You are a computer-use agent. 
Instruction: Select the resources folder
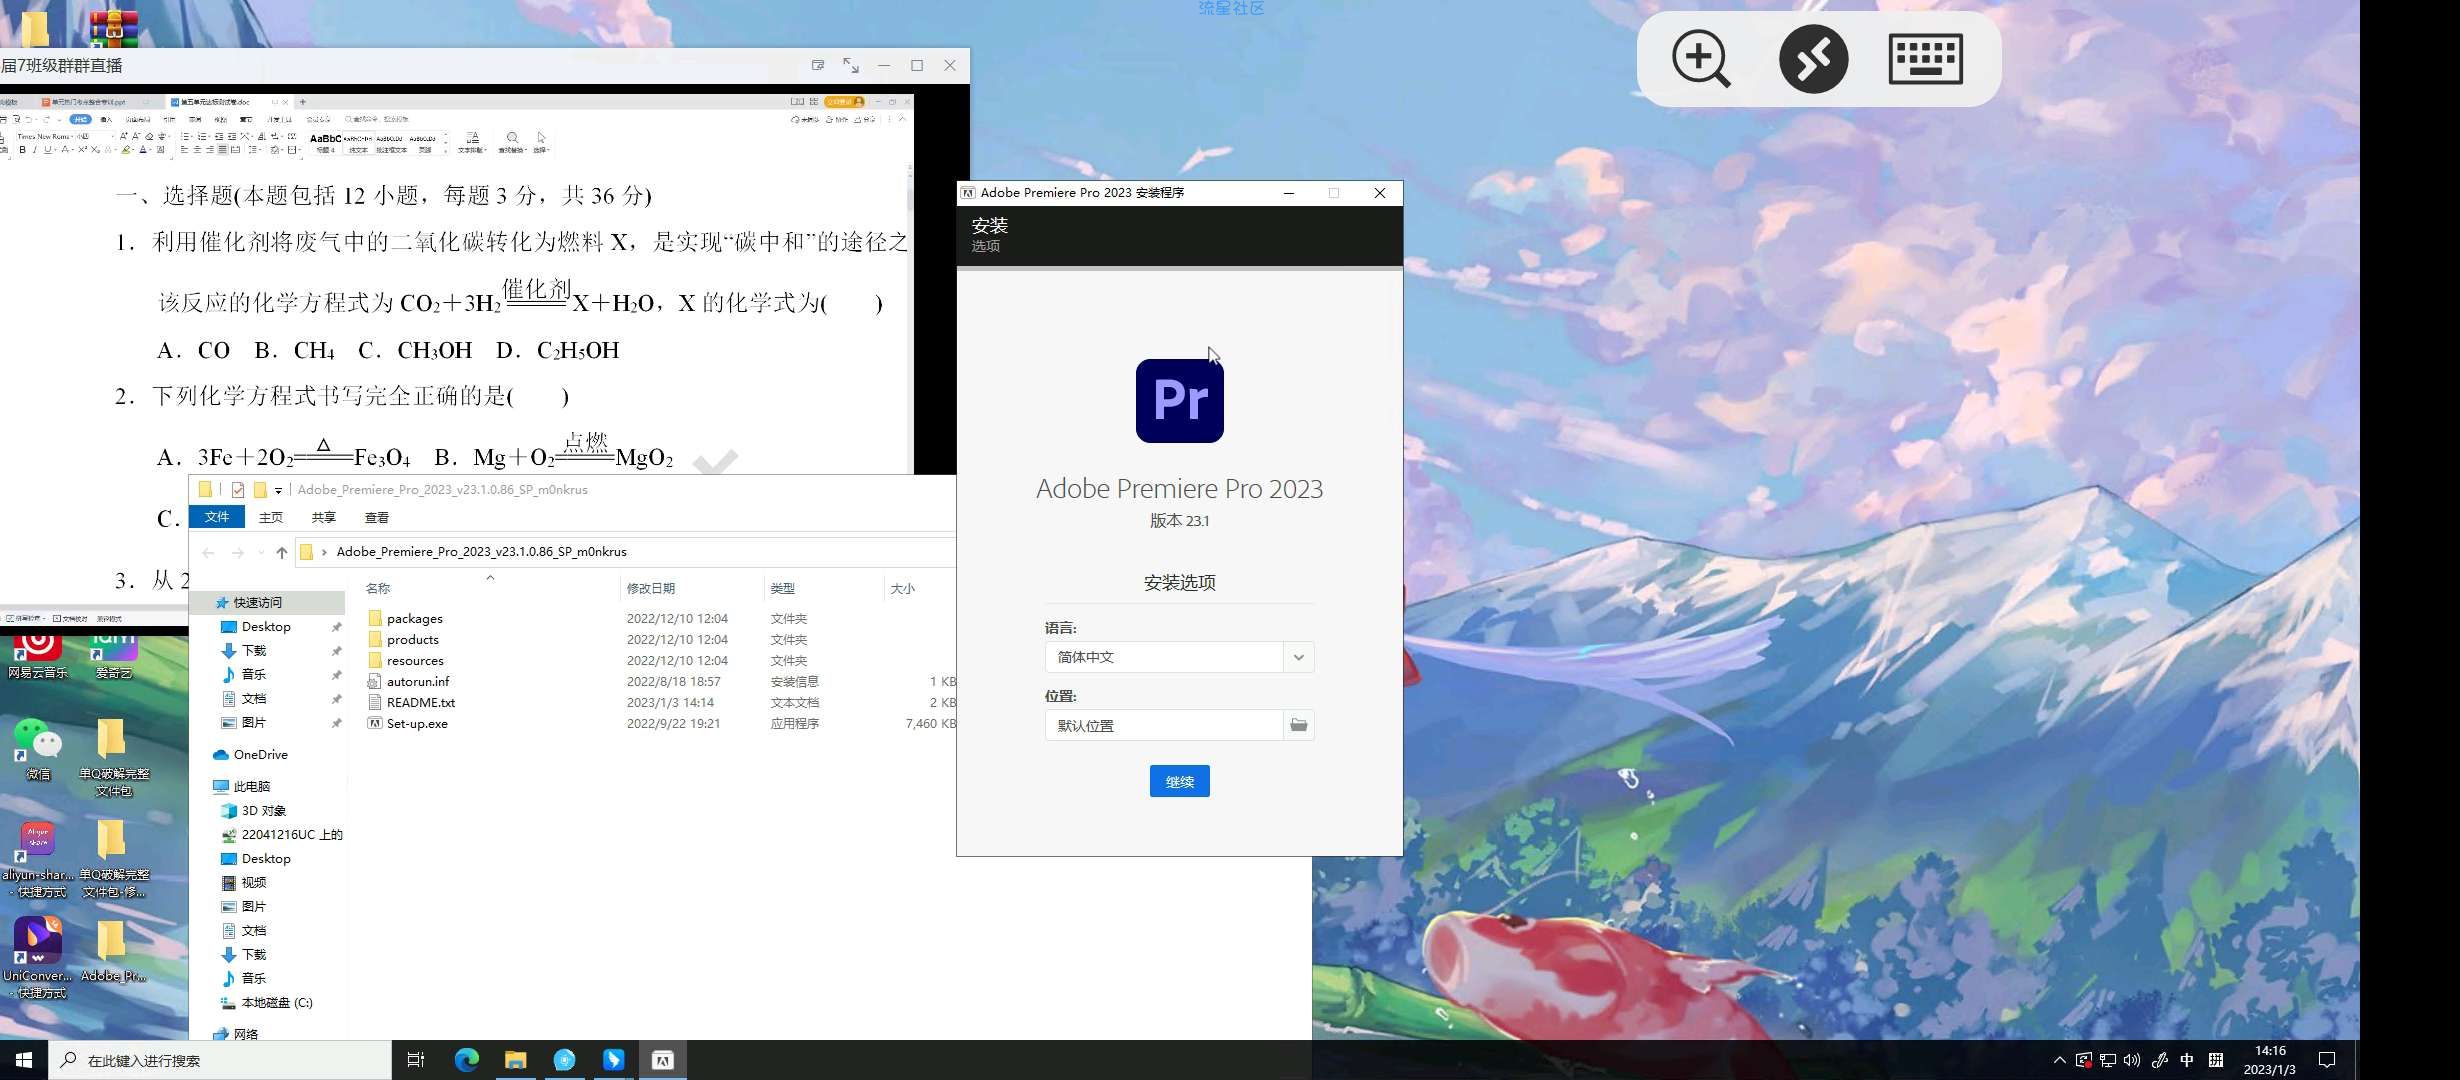(415, 661)
